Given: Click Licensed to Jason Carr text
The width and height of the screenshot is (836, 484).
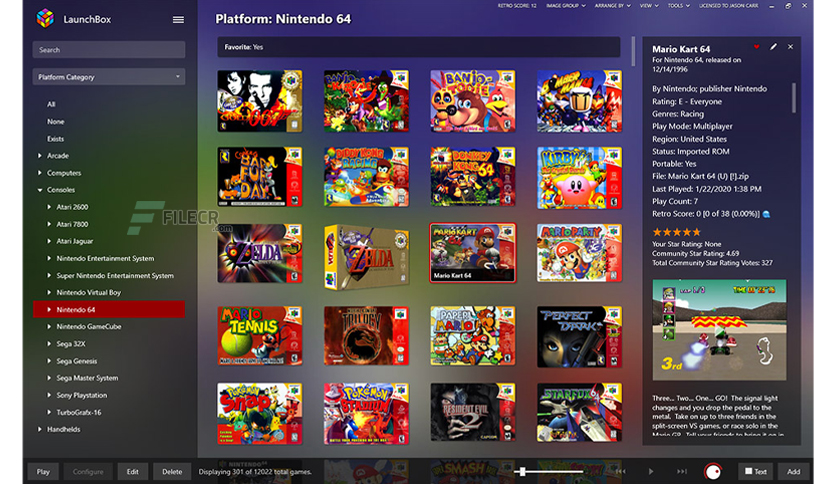Looking at the screenshot, I should [728, 5].
